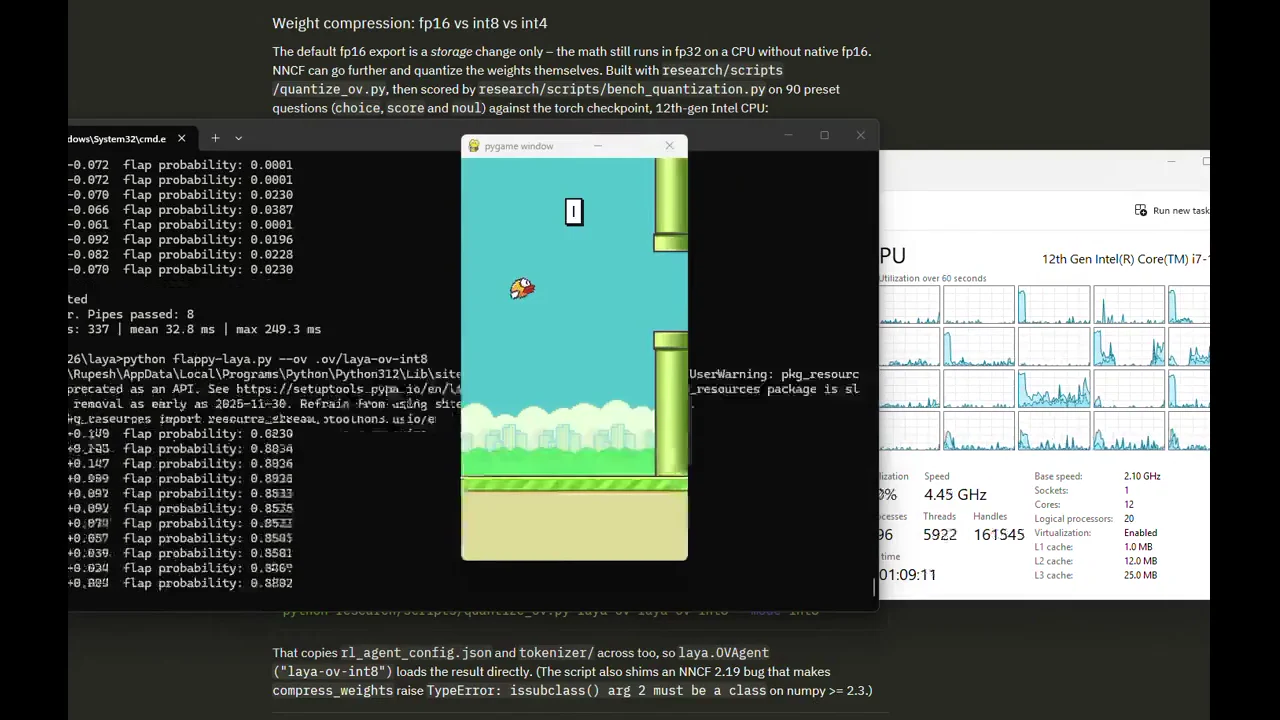Click the lower green pipe in game
Image resolution: width=1280 pixels, height=720 pixels.
671,404
